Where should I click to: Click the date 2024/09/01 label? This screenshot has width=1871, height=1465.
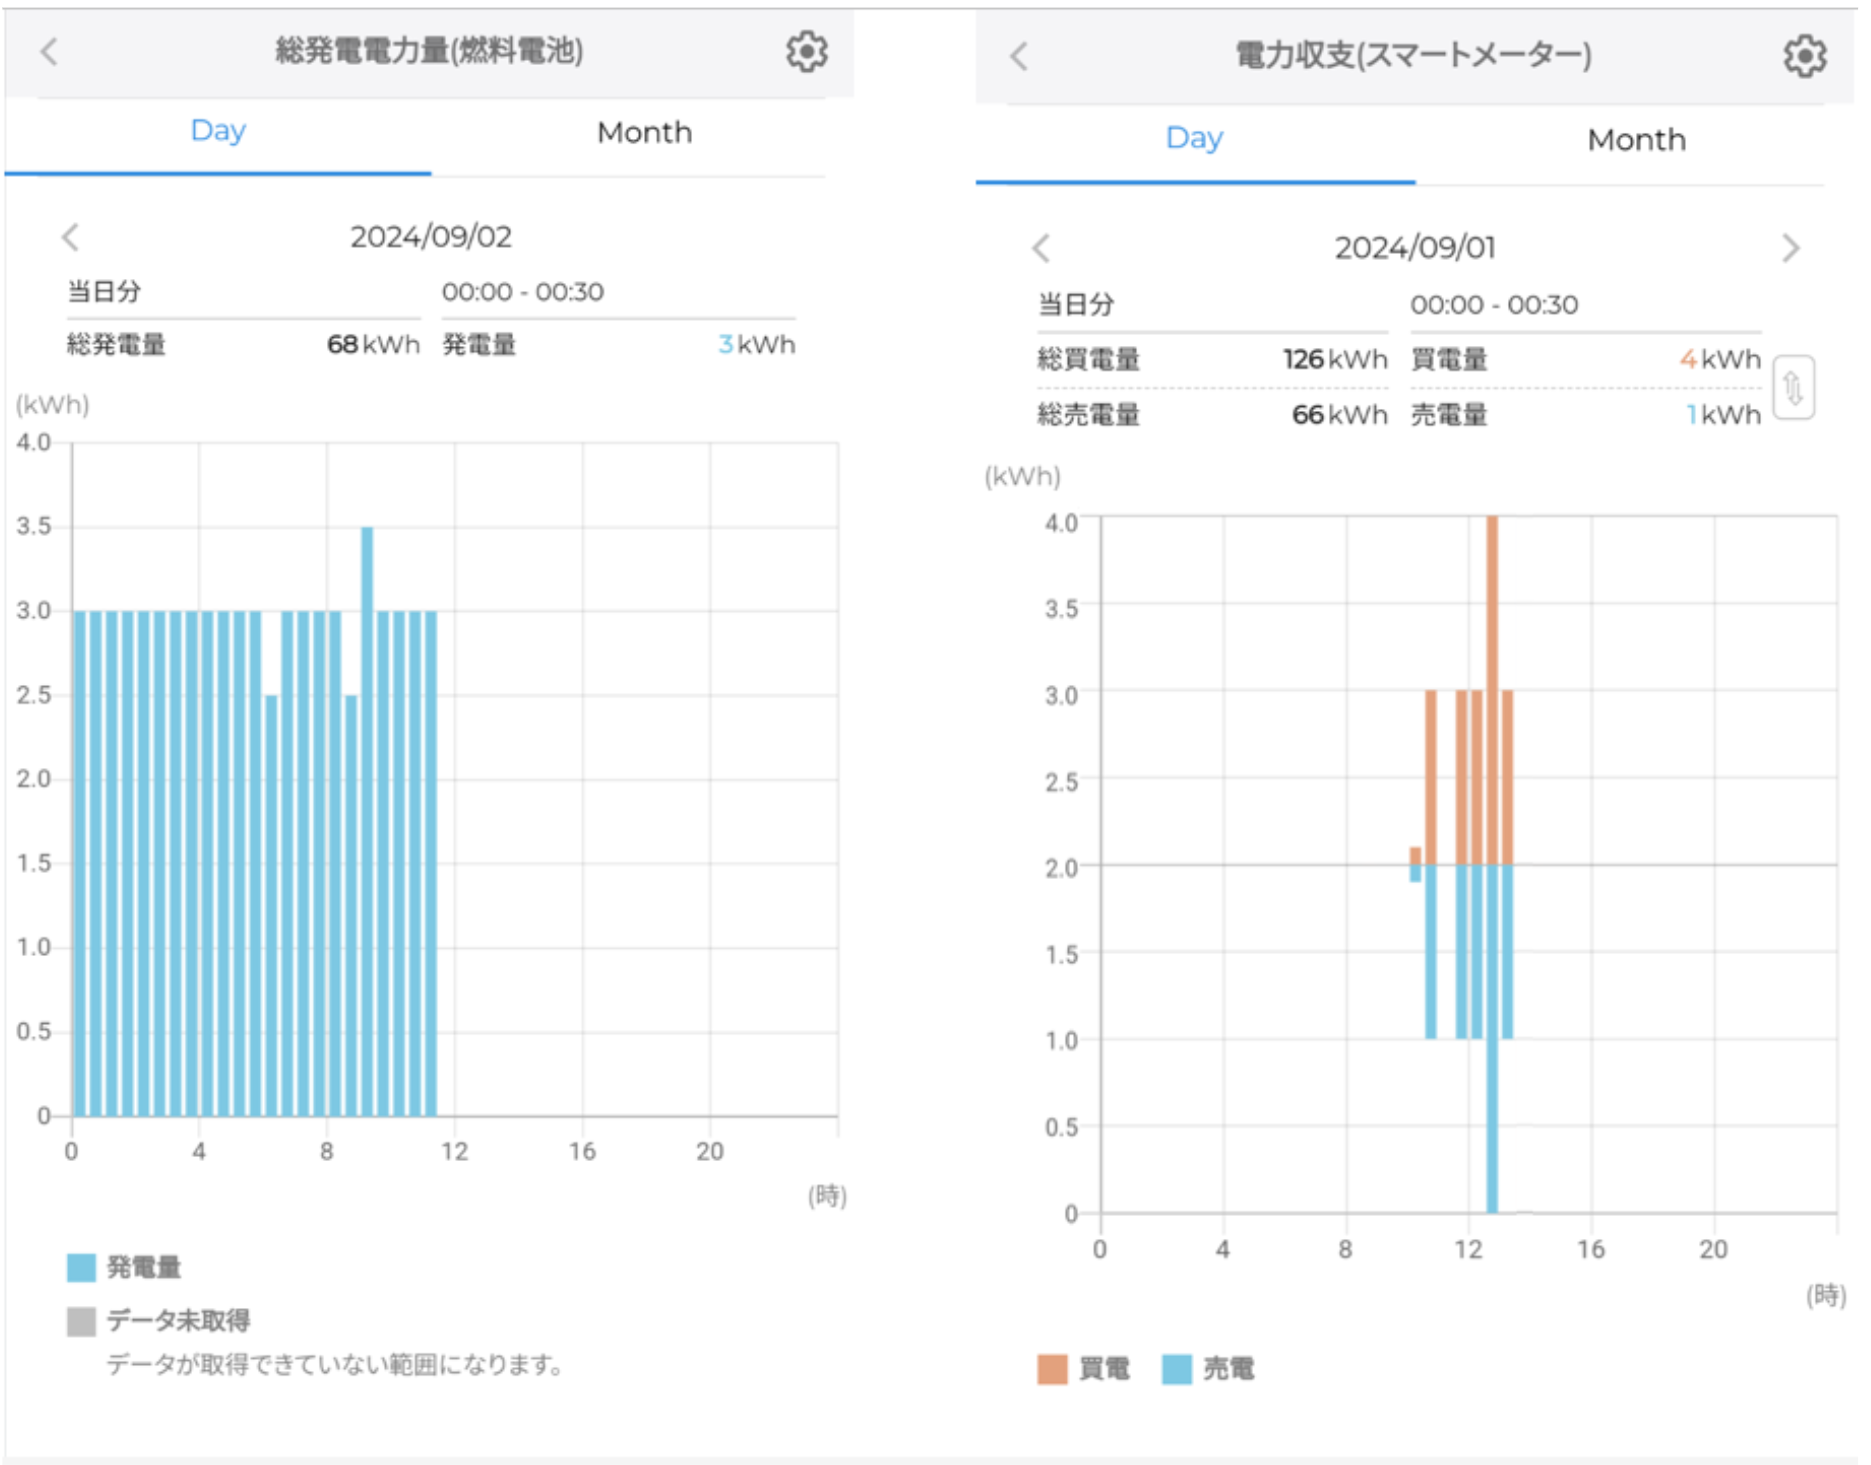tap(1414, 248)
